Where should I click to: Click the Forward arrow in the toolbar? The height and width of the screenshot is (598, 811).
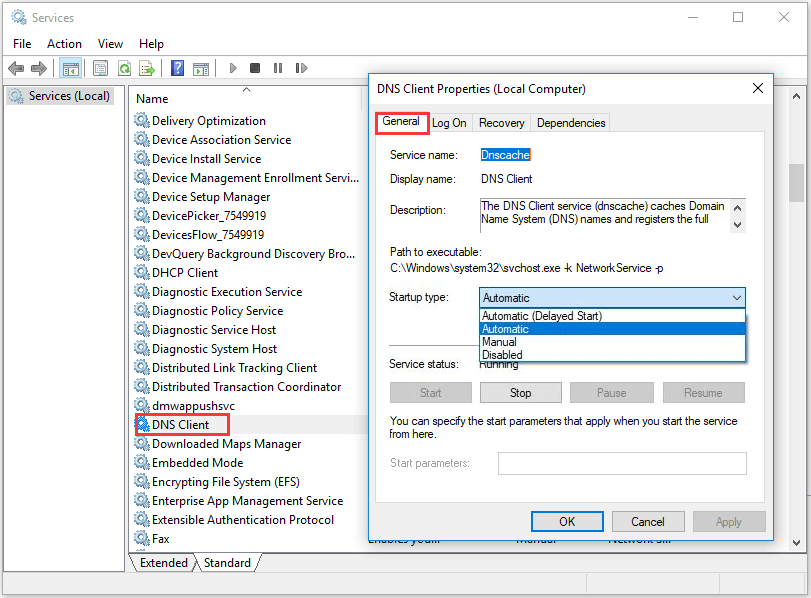click(39, 68)
